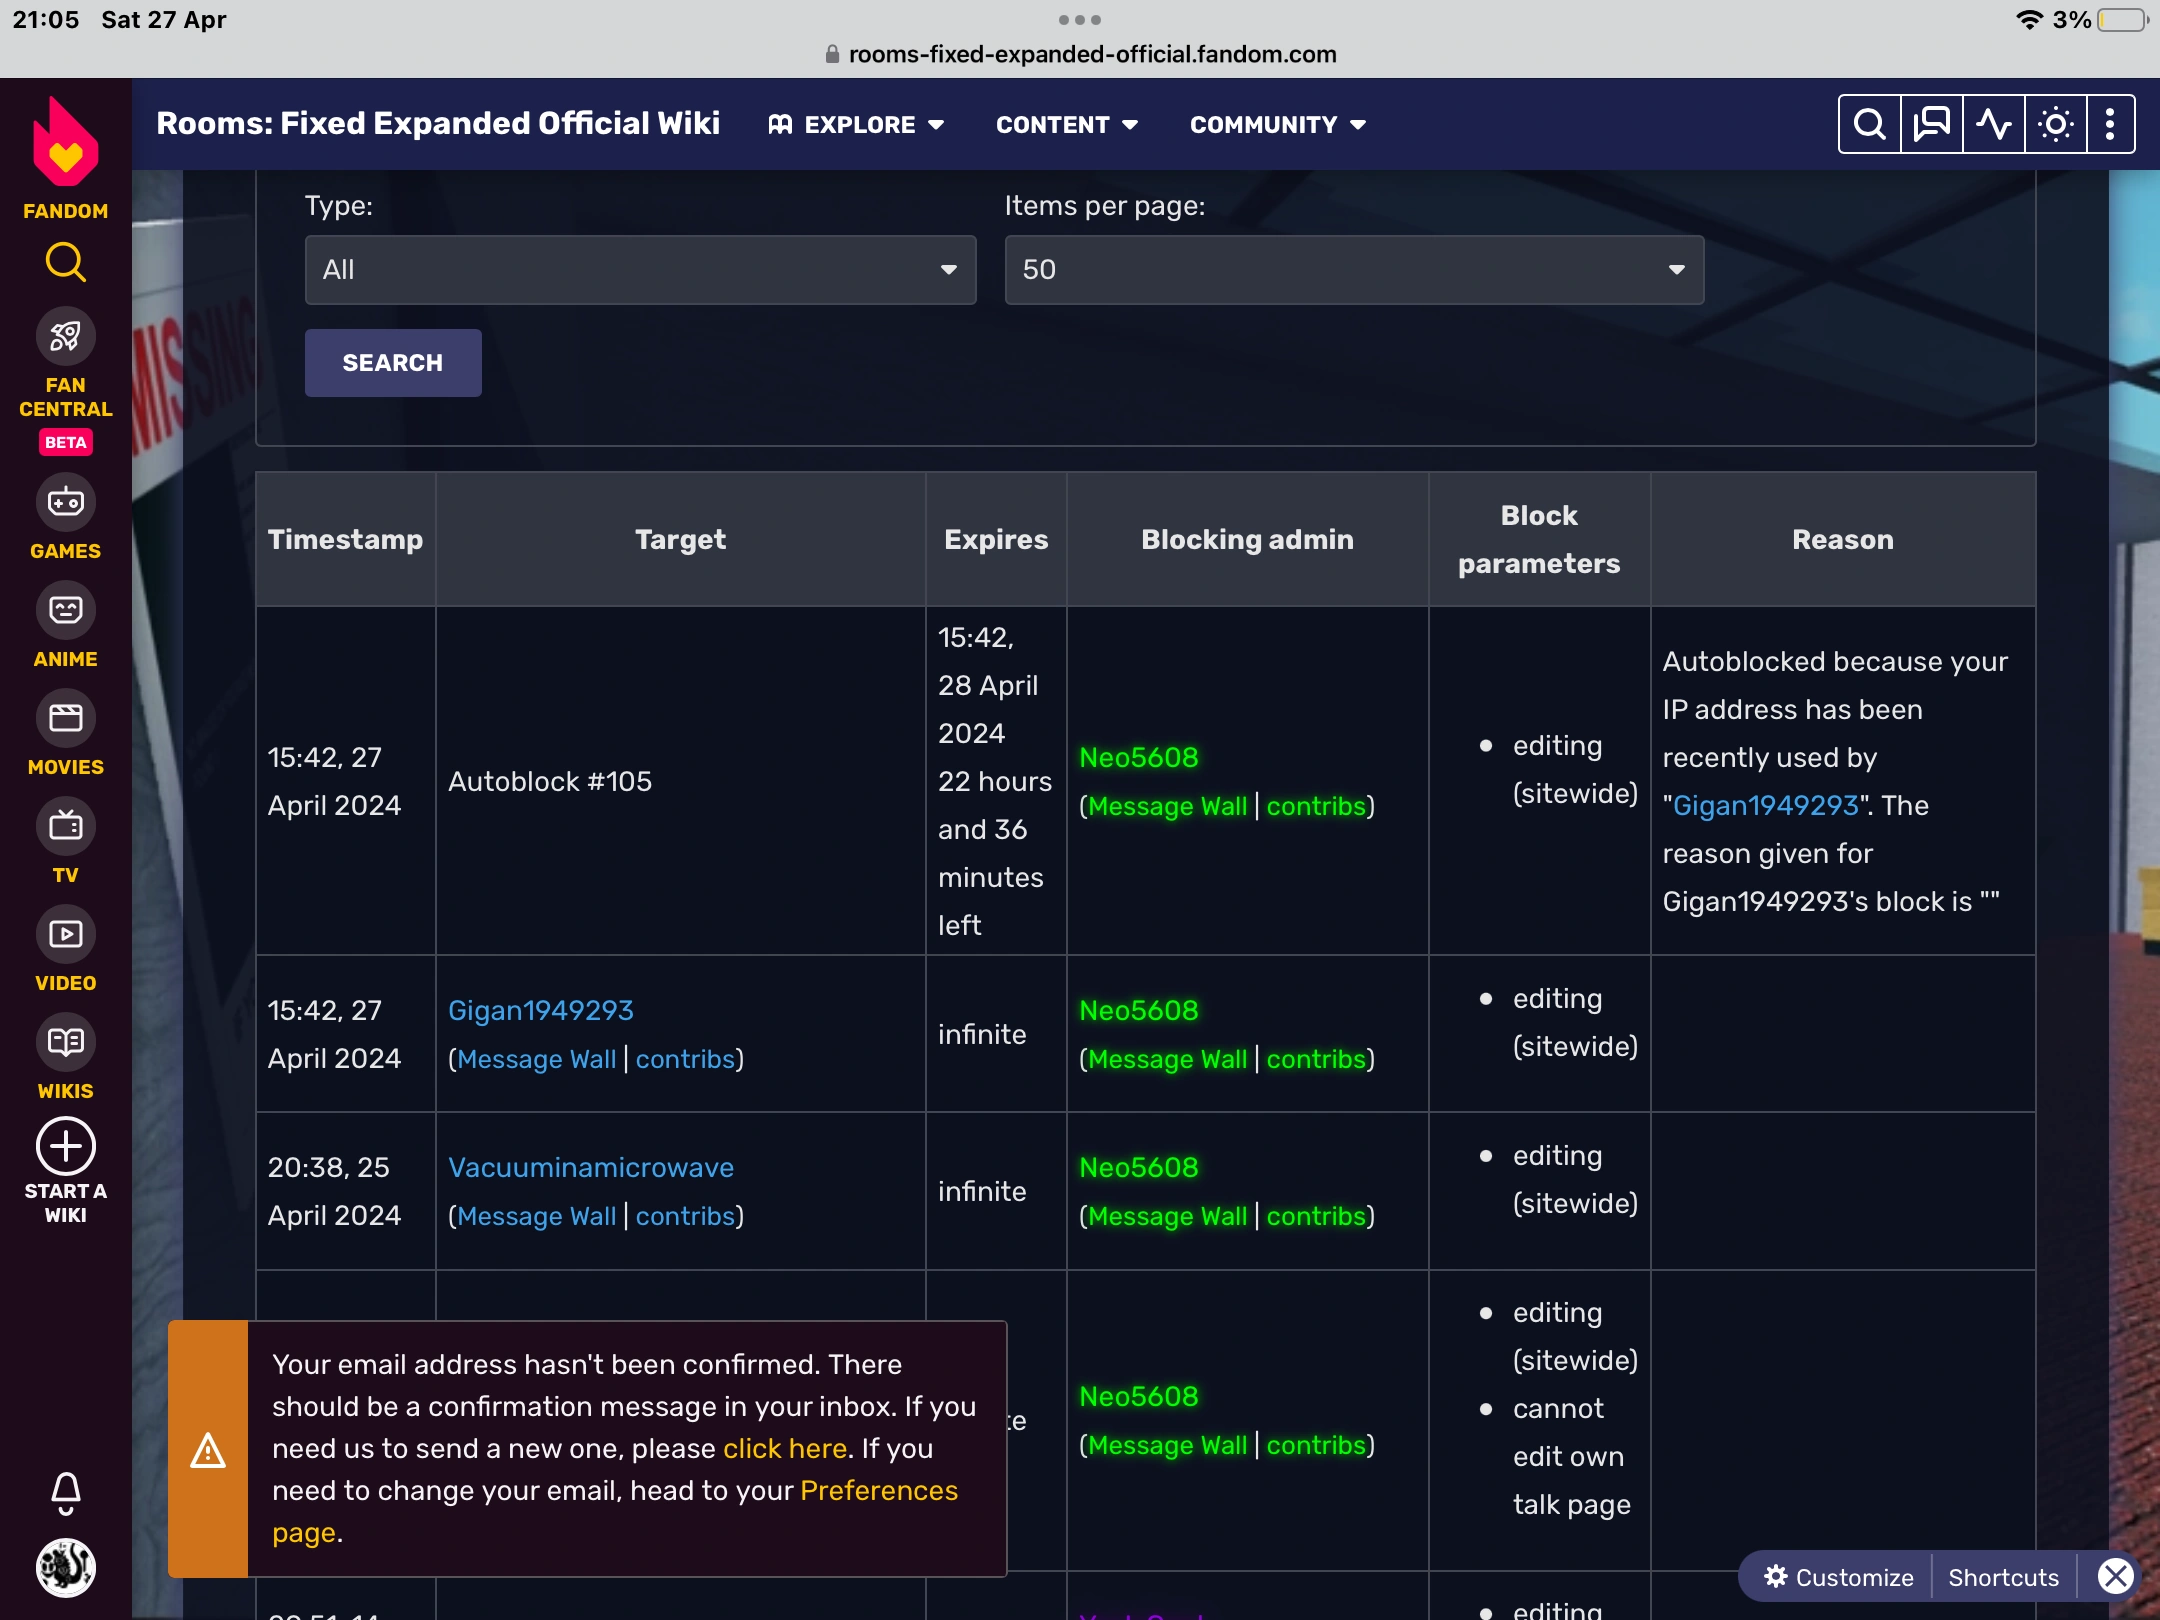This screenshot has height=1620, width=2160.
Task: Expand the Explore menu
Action: pyautogui.click(x=857, y=125)
